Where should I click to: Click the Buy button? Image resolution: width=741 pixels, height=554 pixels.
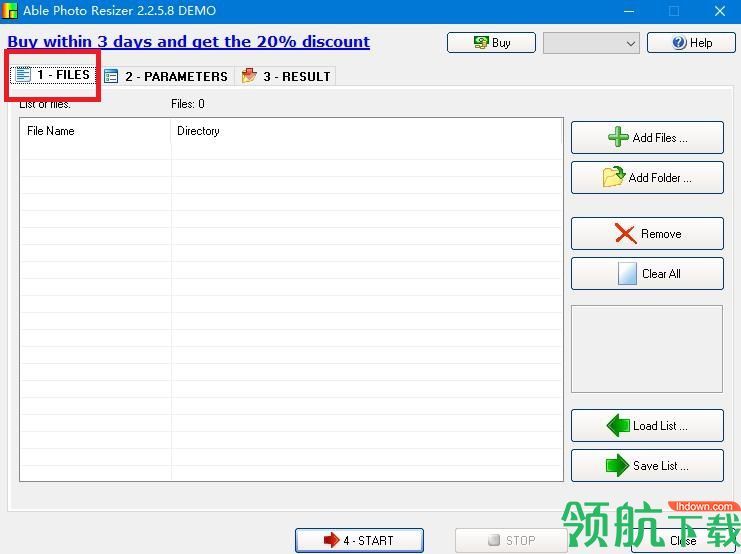[x=491, y=43]
